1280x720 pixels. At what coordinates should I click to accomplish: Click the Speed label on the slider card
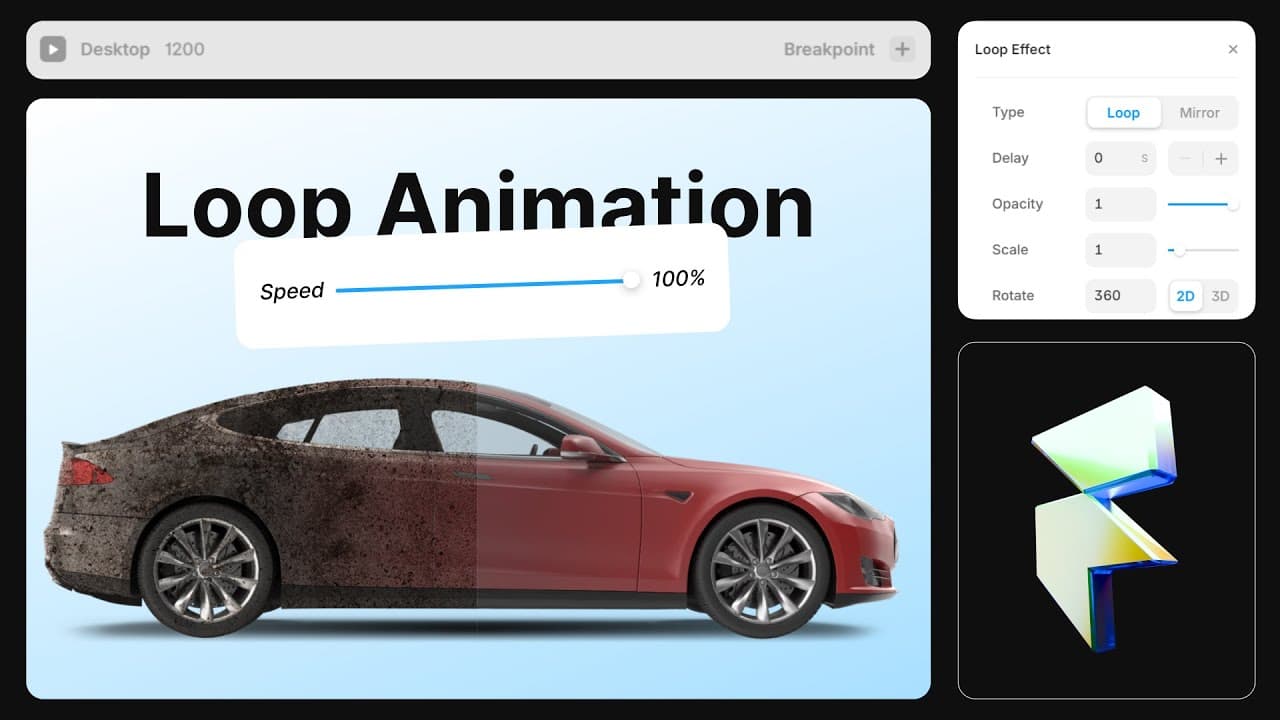291,291
